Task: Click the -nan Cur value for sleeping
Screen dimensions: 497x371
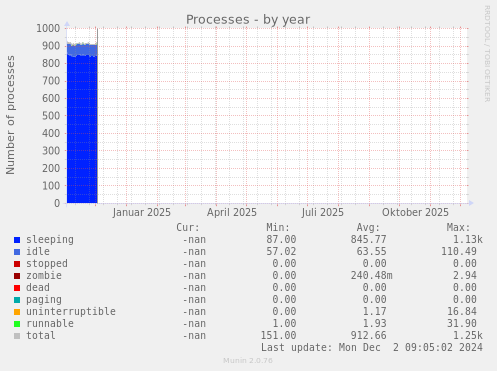Action: click(194, 239)
